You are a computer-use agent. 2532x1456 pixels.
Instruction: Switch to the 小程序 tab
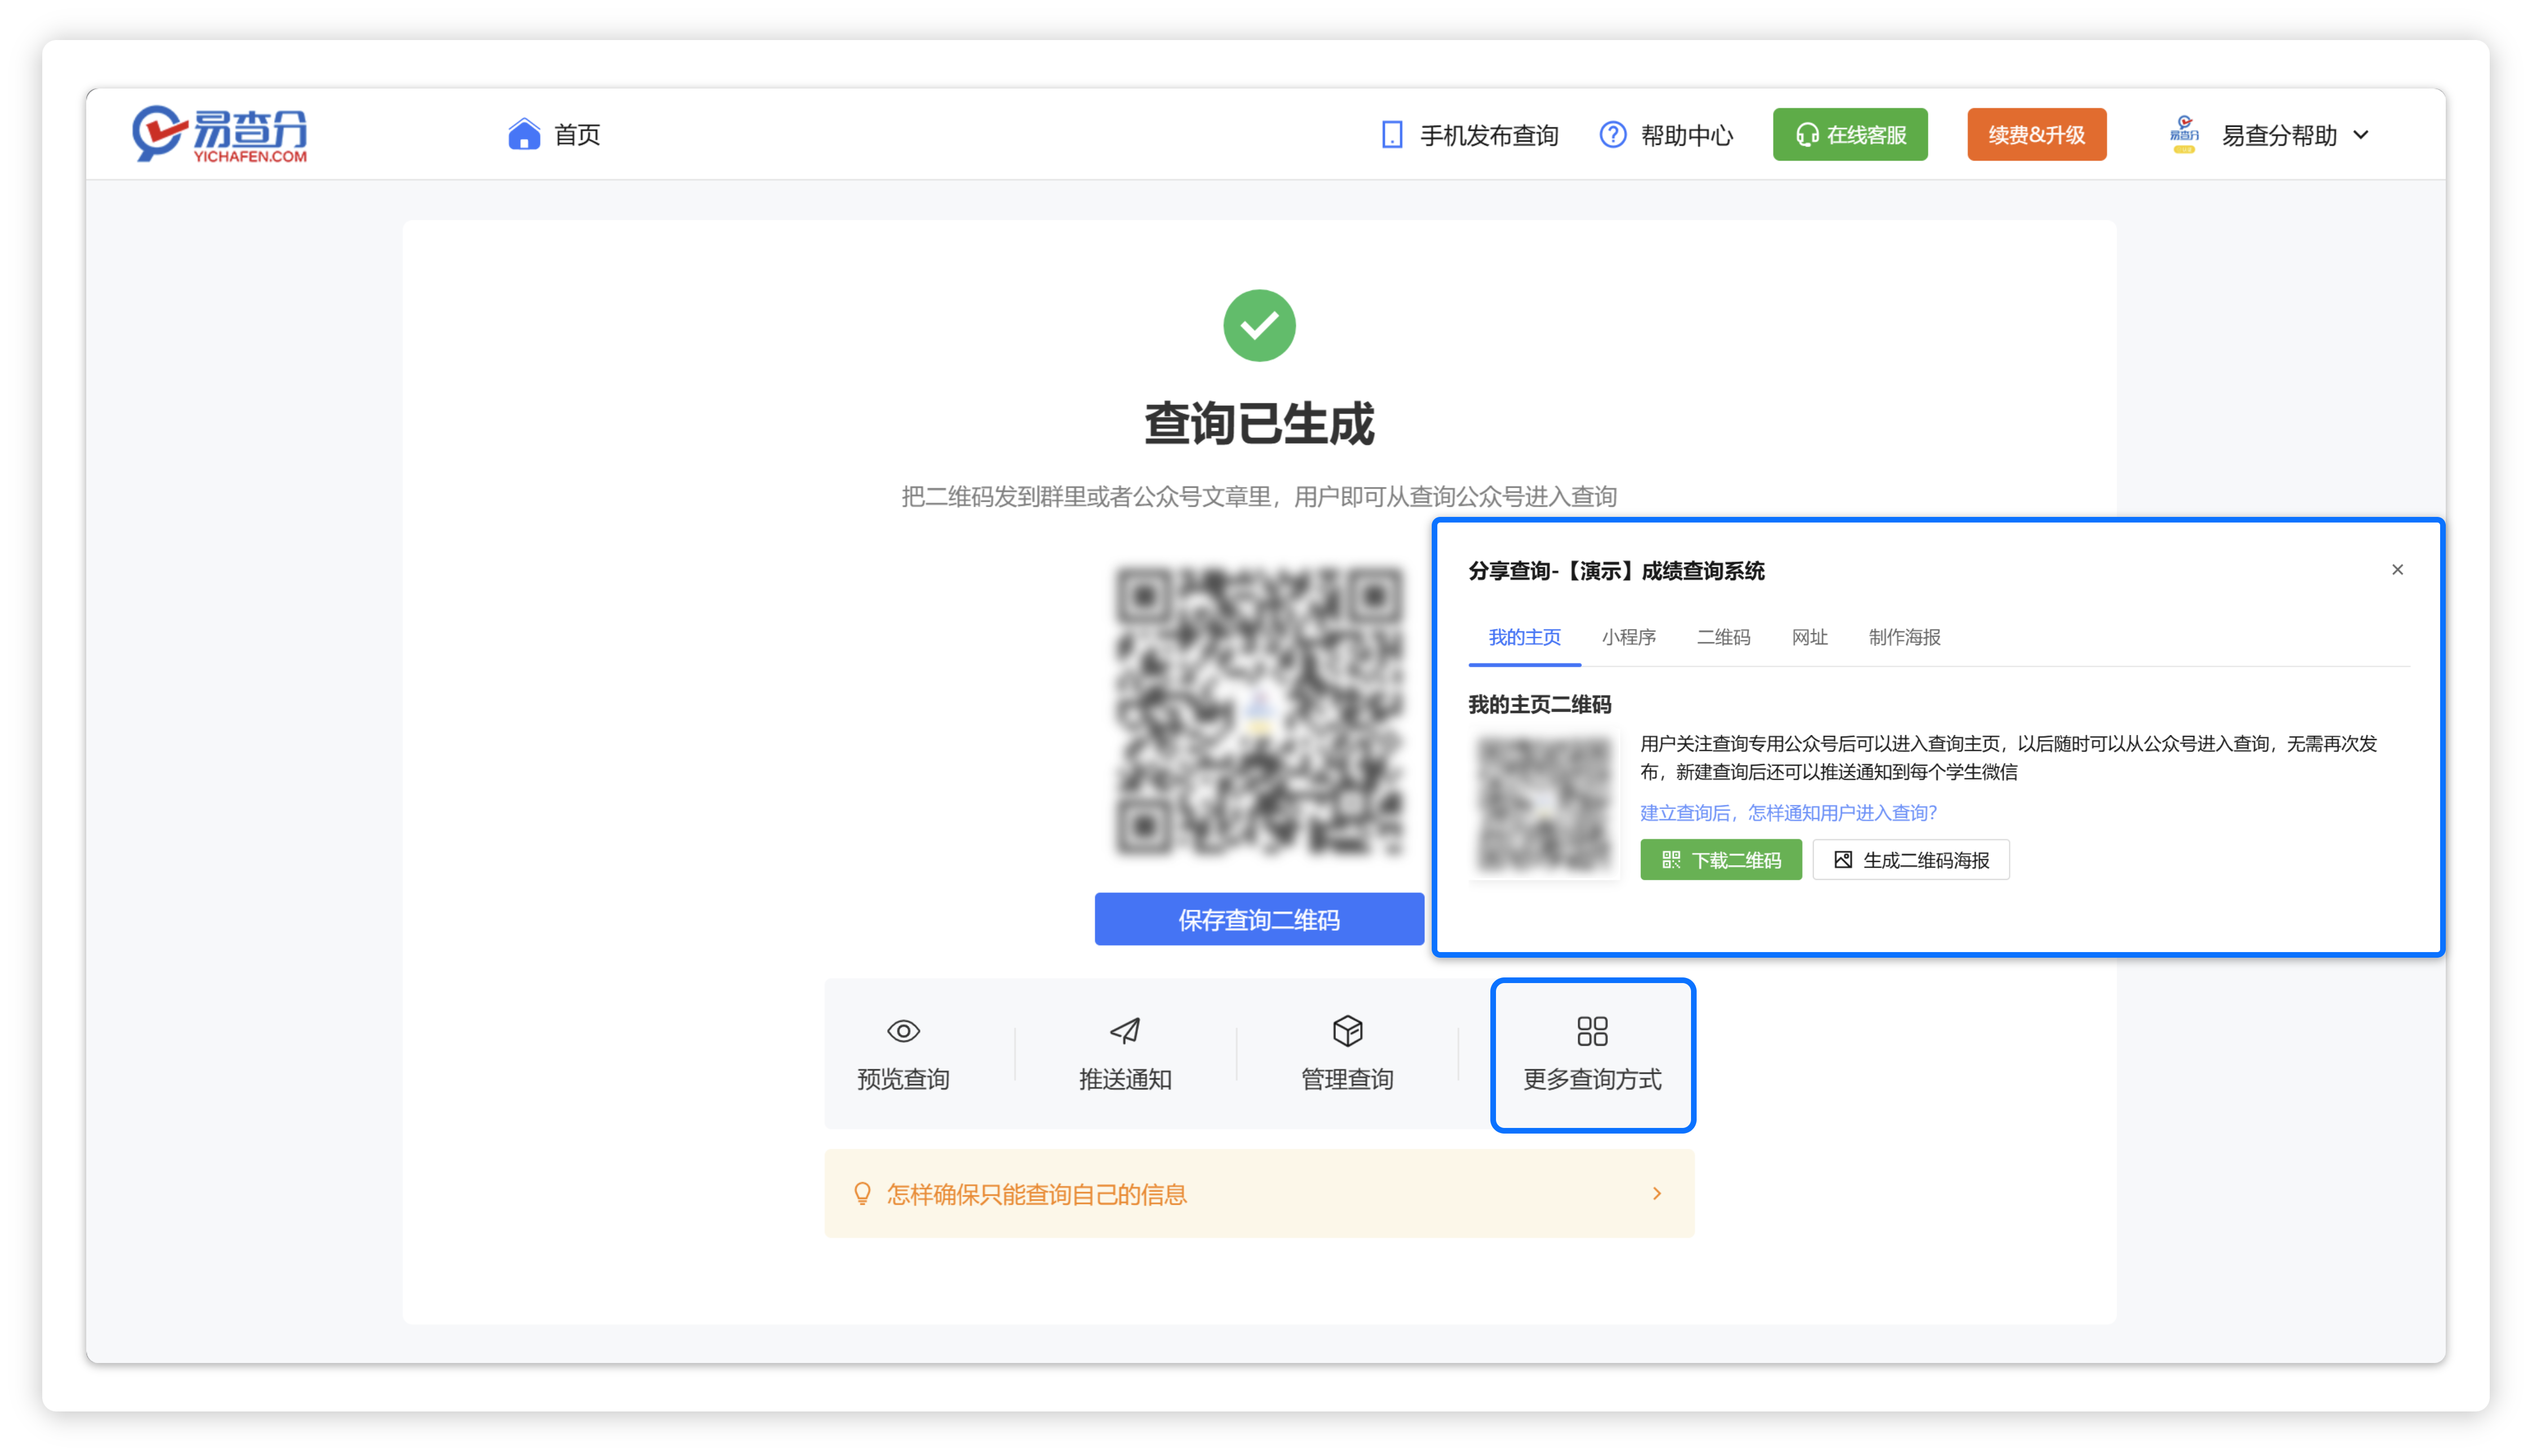pos(1628,637)
